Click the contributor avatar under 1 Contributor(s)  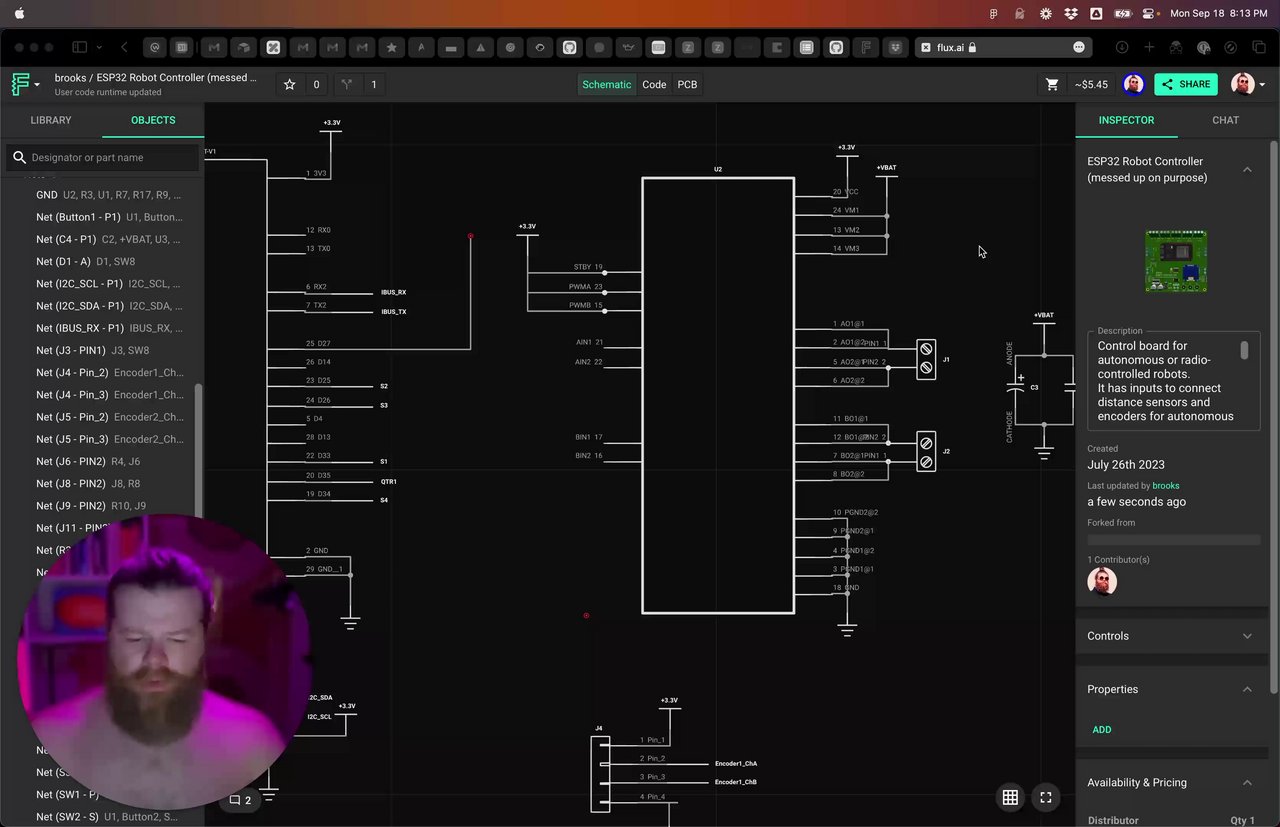1102,581
